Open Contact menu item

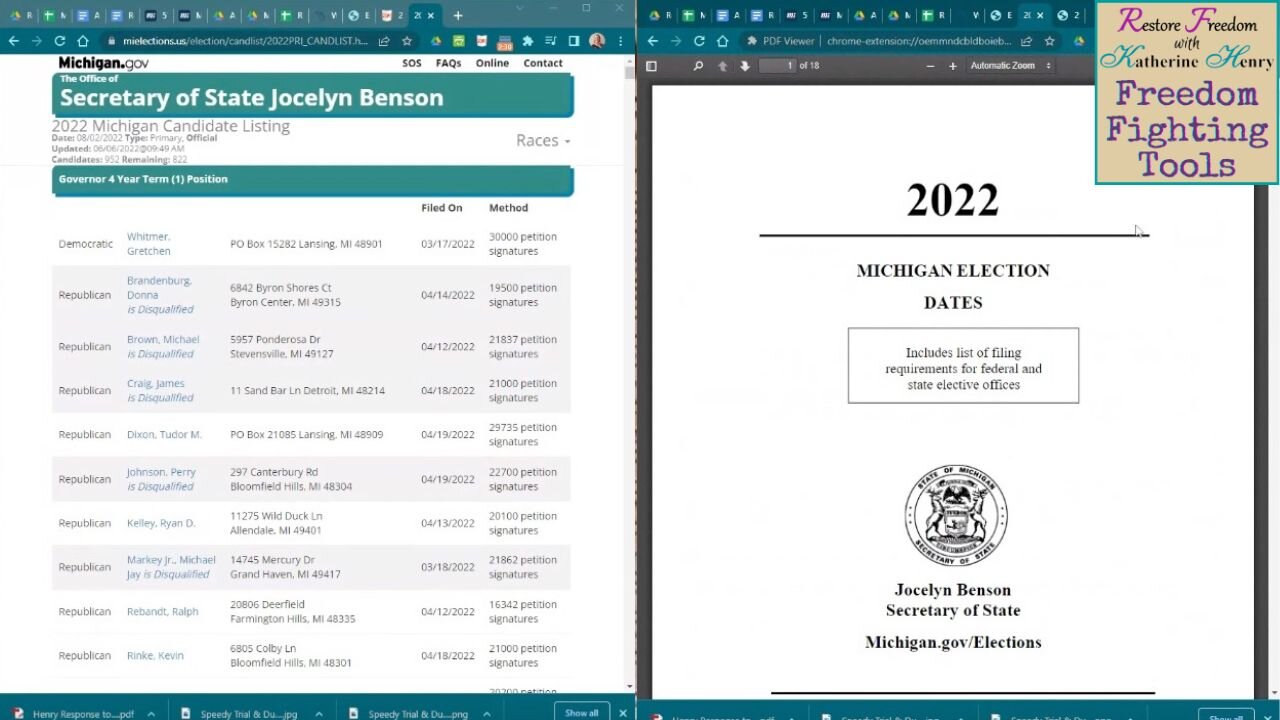pyautogui.click(x=543, y=63)
